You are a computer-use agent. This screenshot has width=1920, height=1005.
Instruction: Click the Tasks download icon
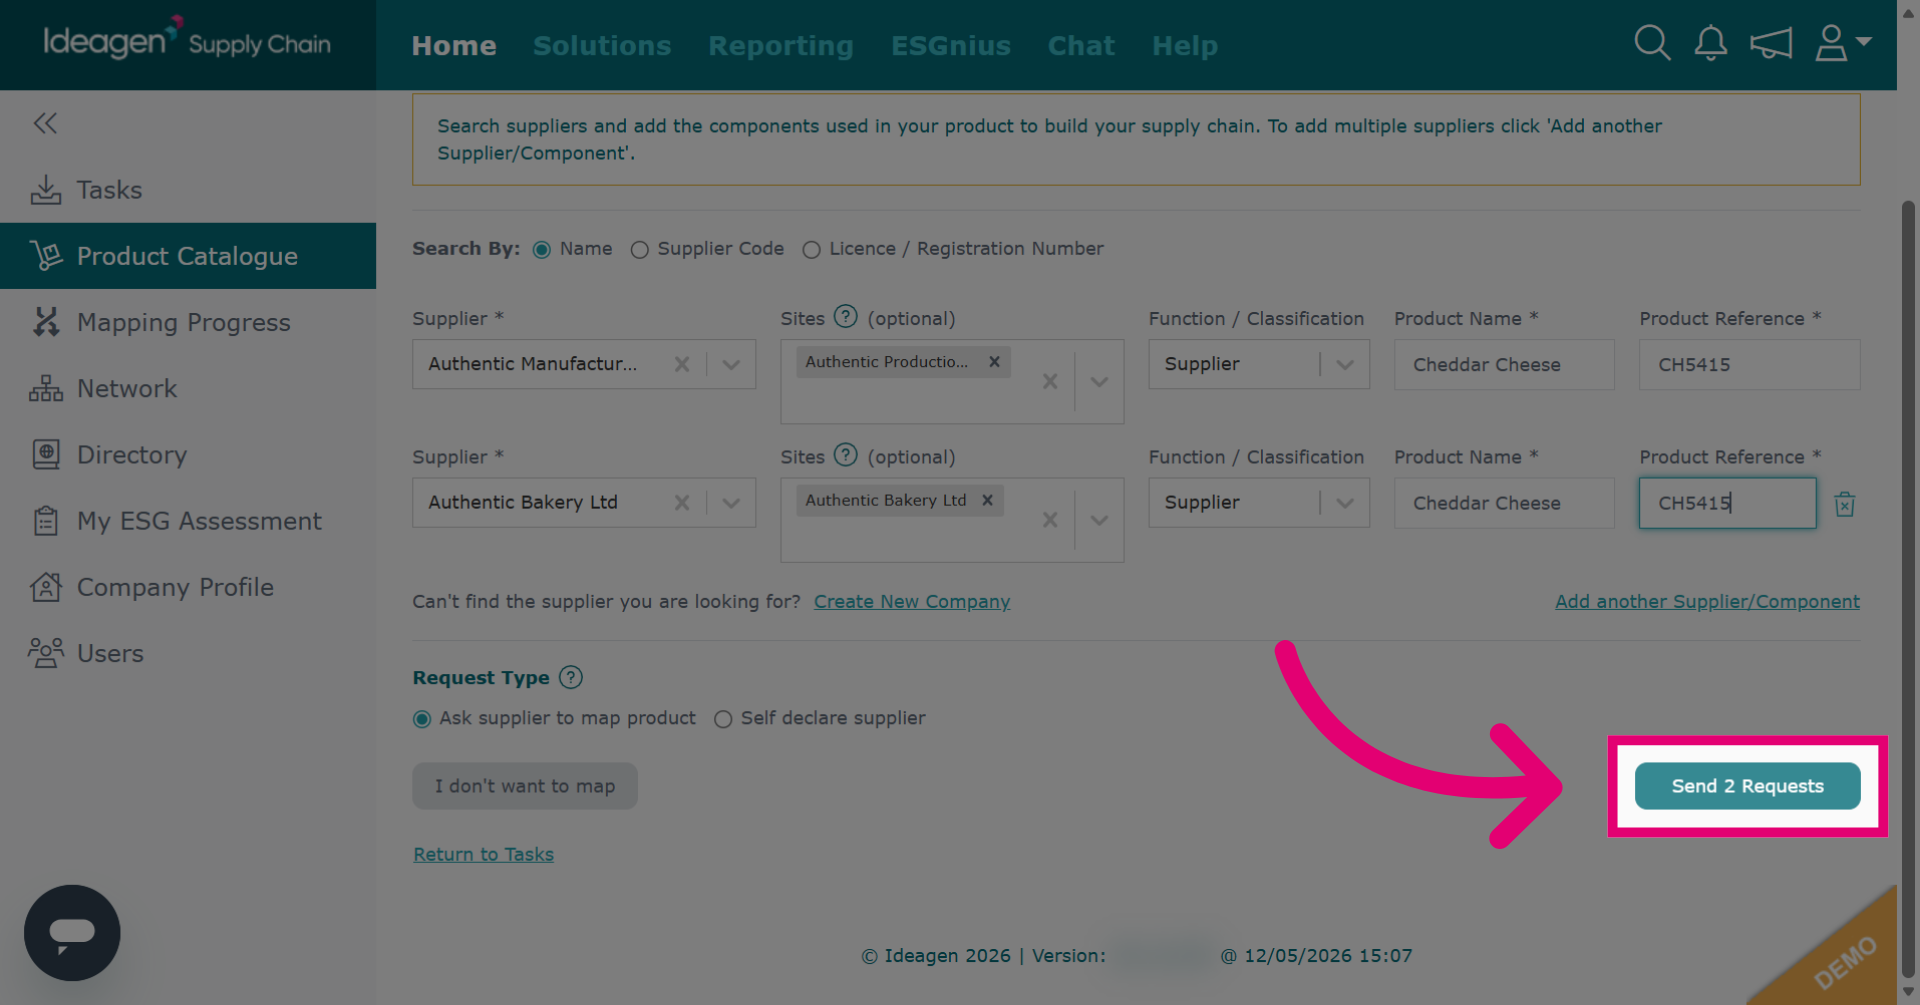(46, 190)
